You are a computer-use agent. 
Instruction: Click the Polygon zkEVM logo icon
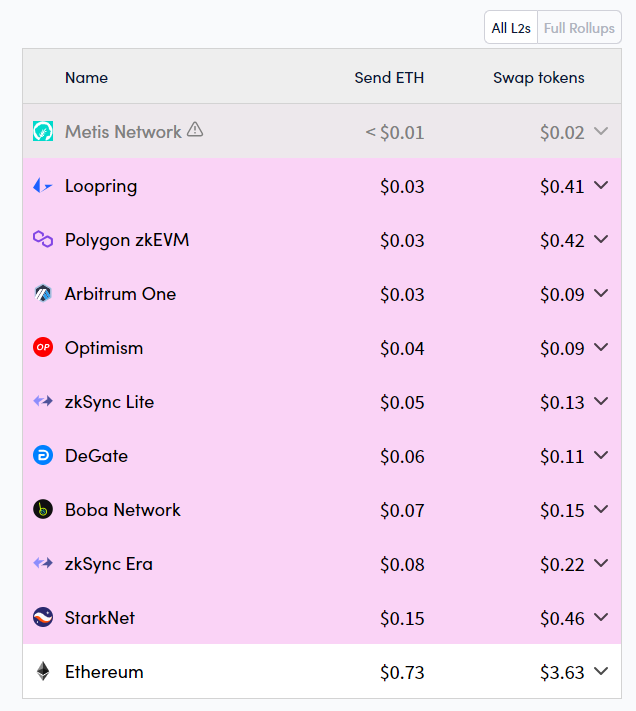pyautogui.click(x=43, y=239)
